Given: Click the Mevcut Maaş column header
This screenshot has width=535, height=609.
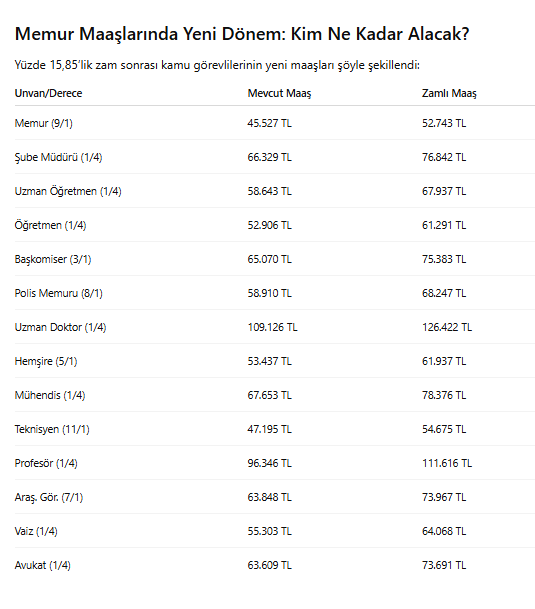Looking at the screenshot, I should (x=279, y=93).
